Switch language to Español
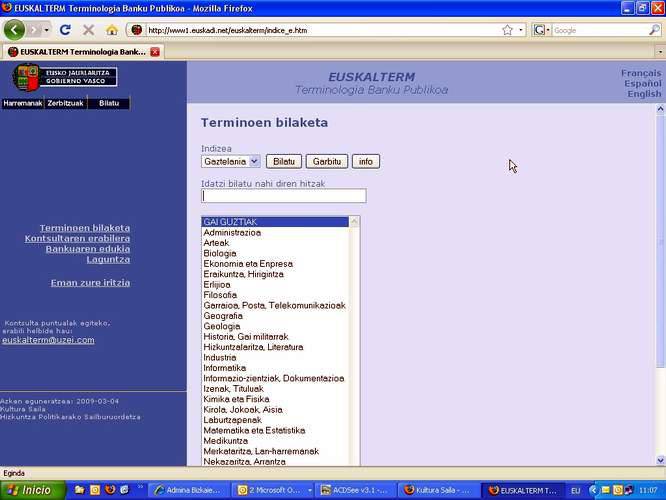Viewport: 666px width, 500px height. pyautogui.click(x=643, y=83)
